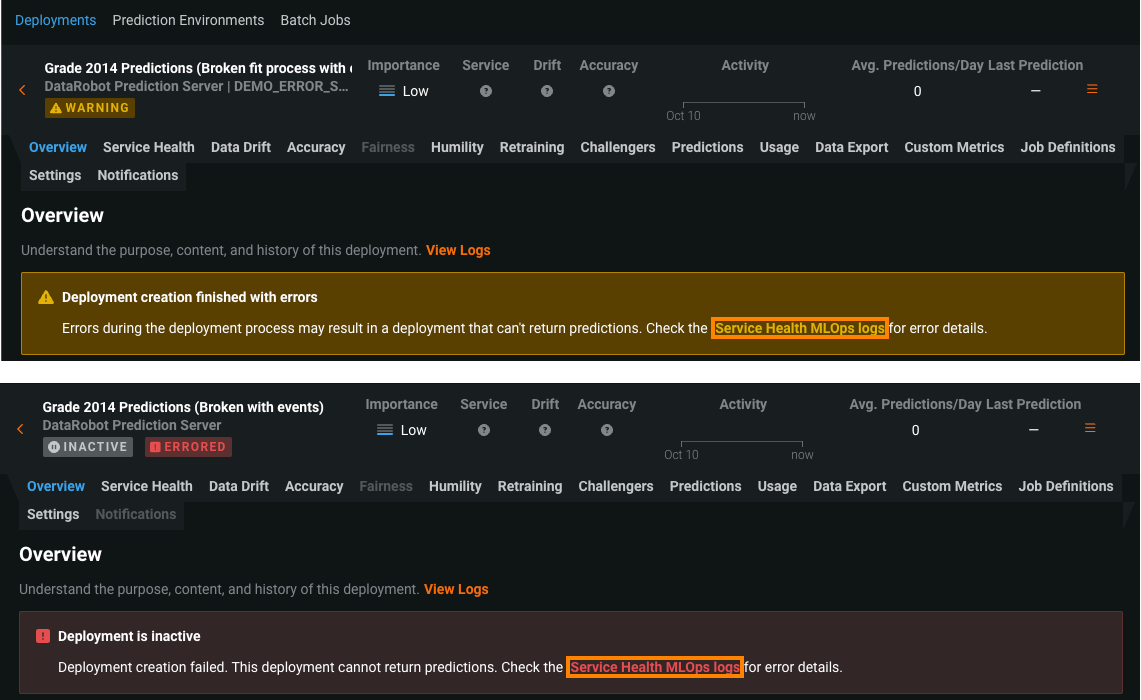Open actions menu icon for WARNING deployment

click(x=1092, y=89)
